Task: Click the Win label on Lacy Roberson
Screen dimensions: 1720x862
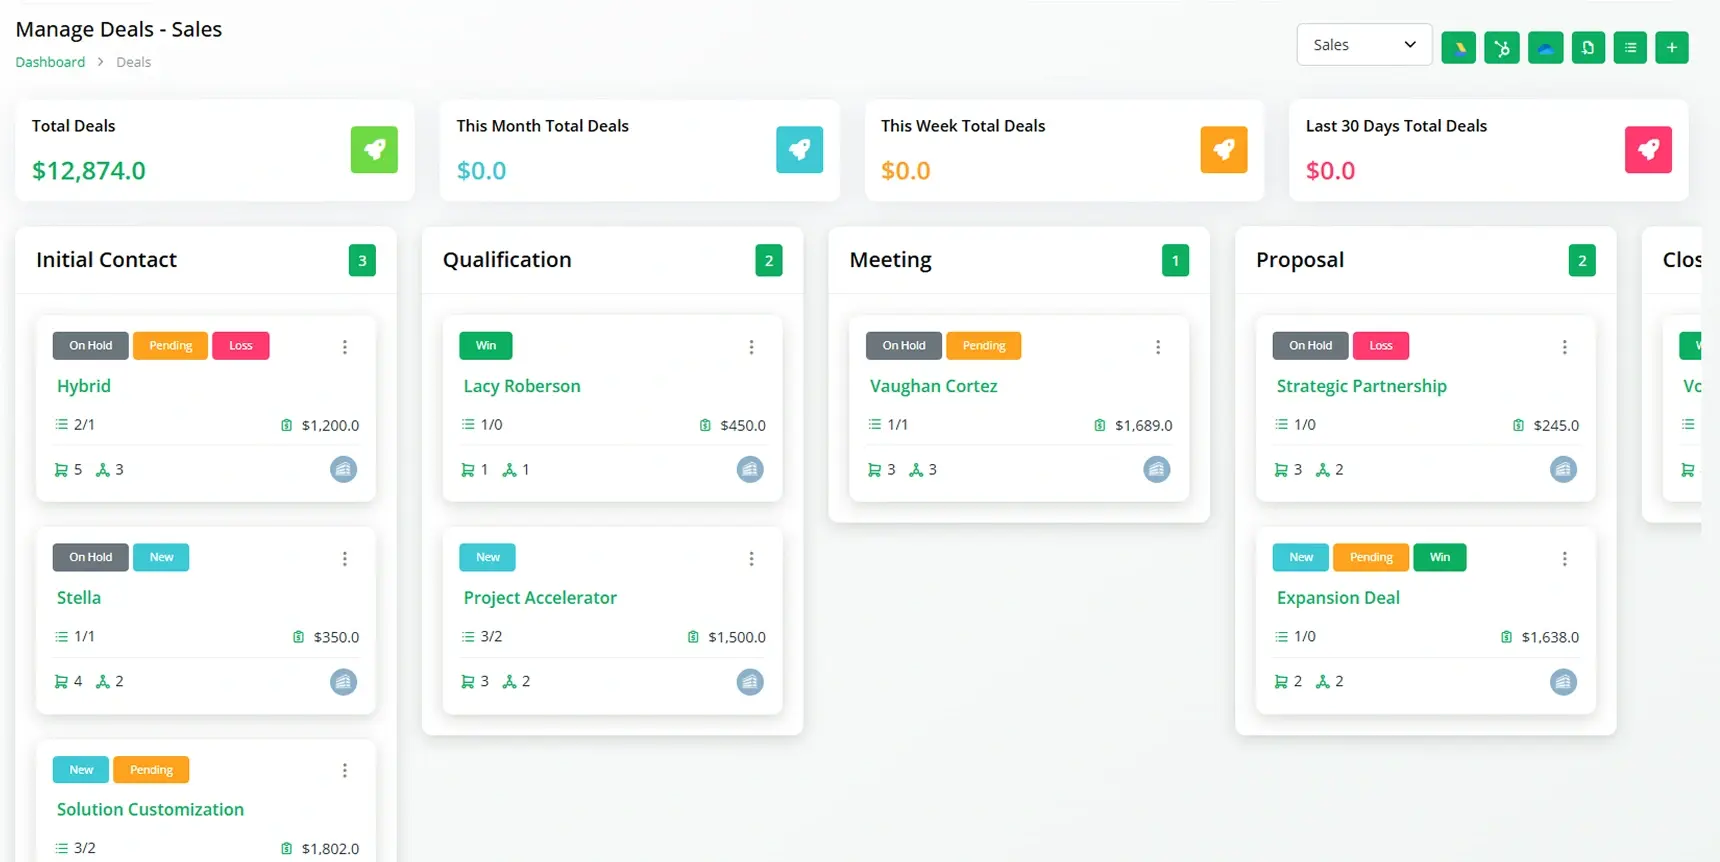Action: [x=486, y=346]
